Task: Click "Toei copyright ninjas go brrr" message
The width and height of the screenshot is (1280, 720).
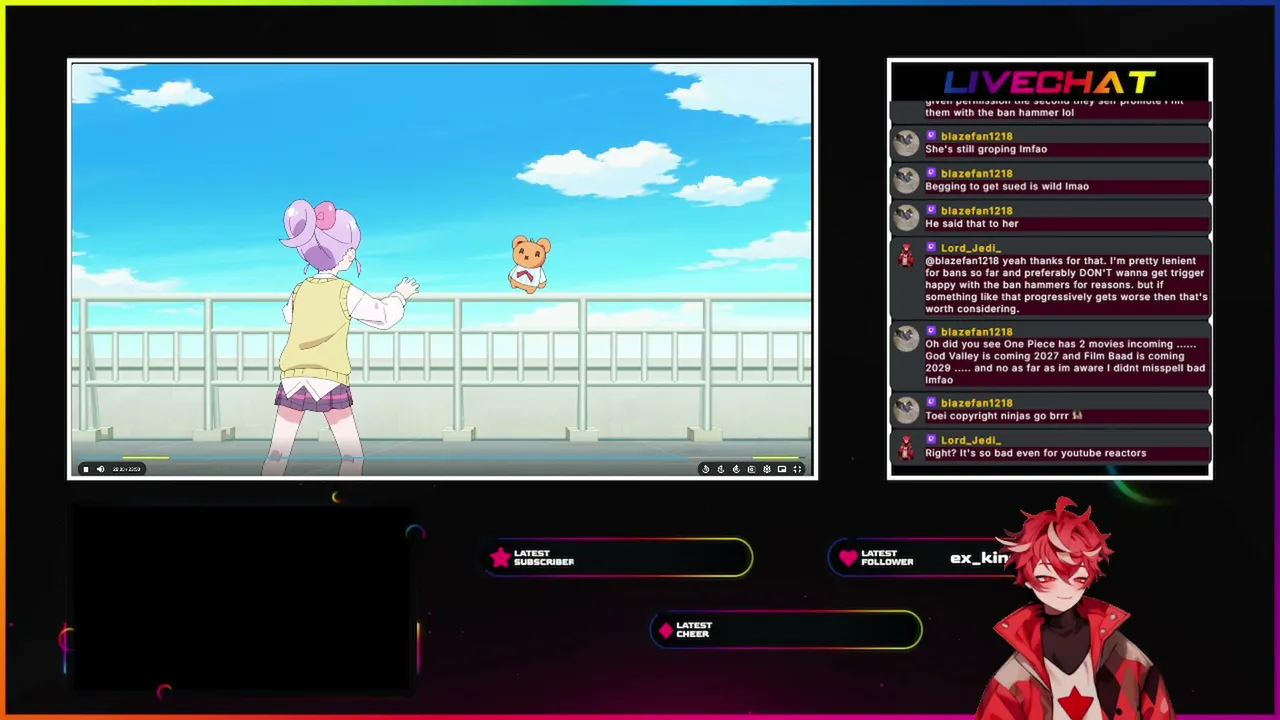Action: coord(1004,416)
